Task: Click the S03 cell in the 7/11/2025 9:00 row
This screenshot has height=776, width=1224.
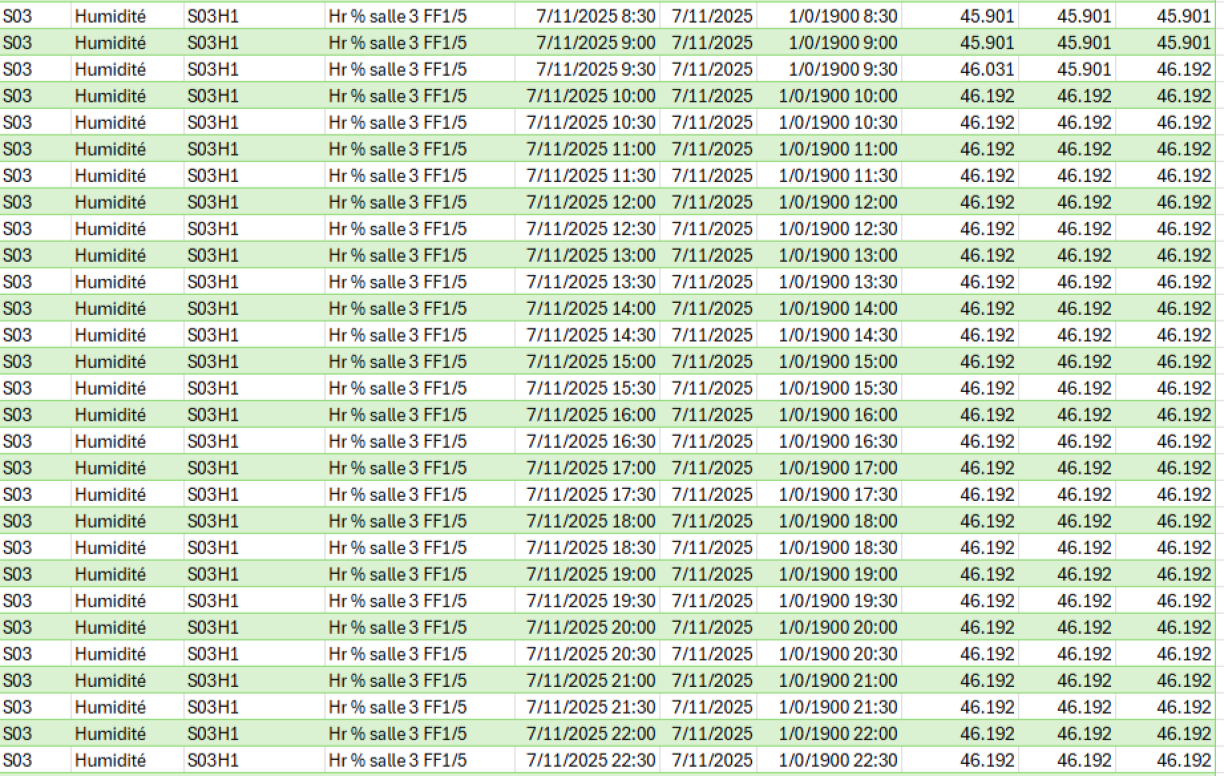Action: tap(17, 43)
